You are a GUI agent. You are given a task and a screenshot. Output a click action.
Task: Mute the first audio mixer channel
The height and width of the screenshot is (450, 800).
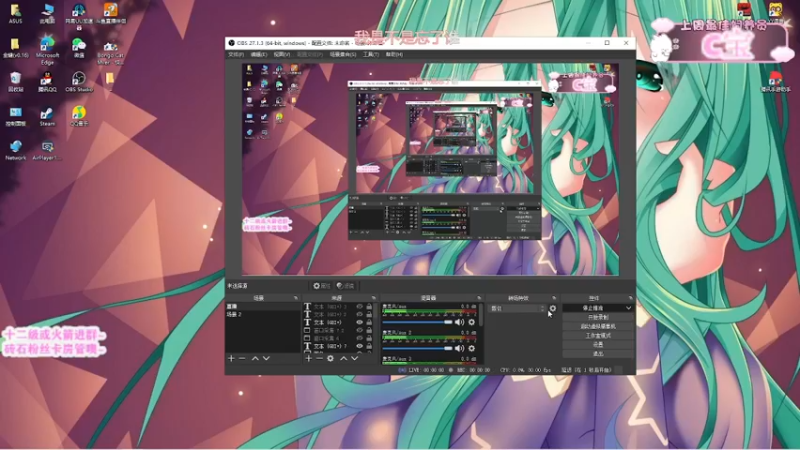(459, 322)
